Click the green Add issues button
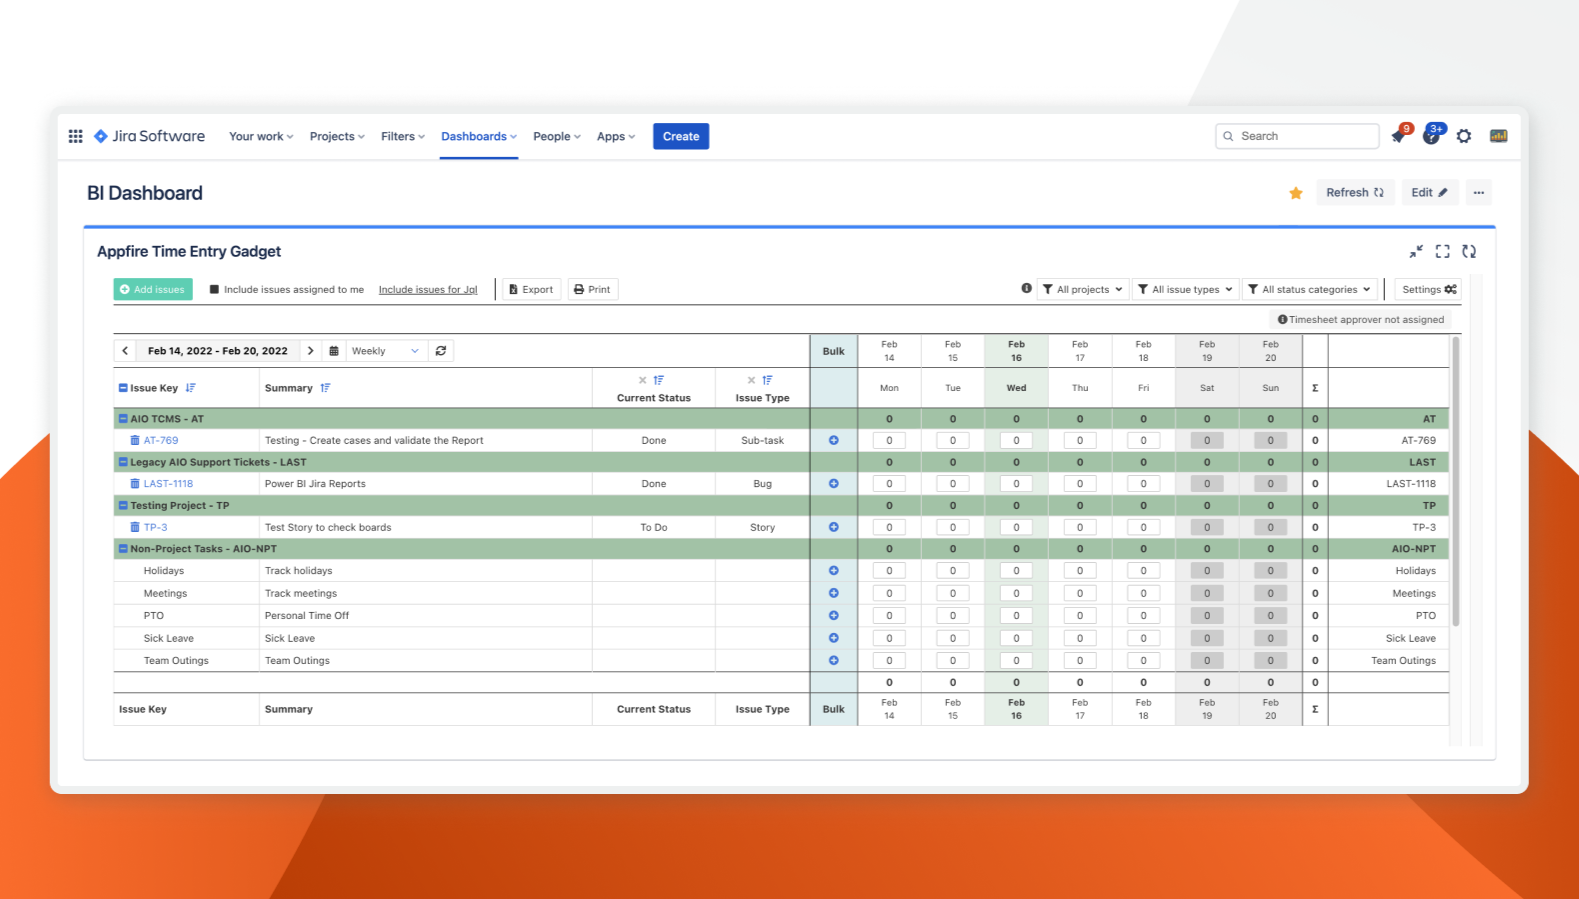 [x=153, y=290]
